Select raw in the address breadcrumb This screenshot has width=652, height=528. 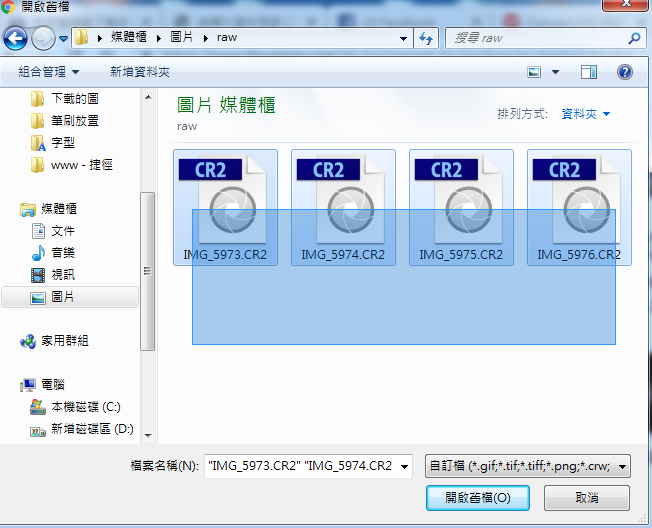(227, 38)
